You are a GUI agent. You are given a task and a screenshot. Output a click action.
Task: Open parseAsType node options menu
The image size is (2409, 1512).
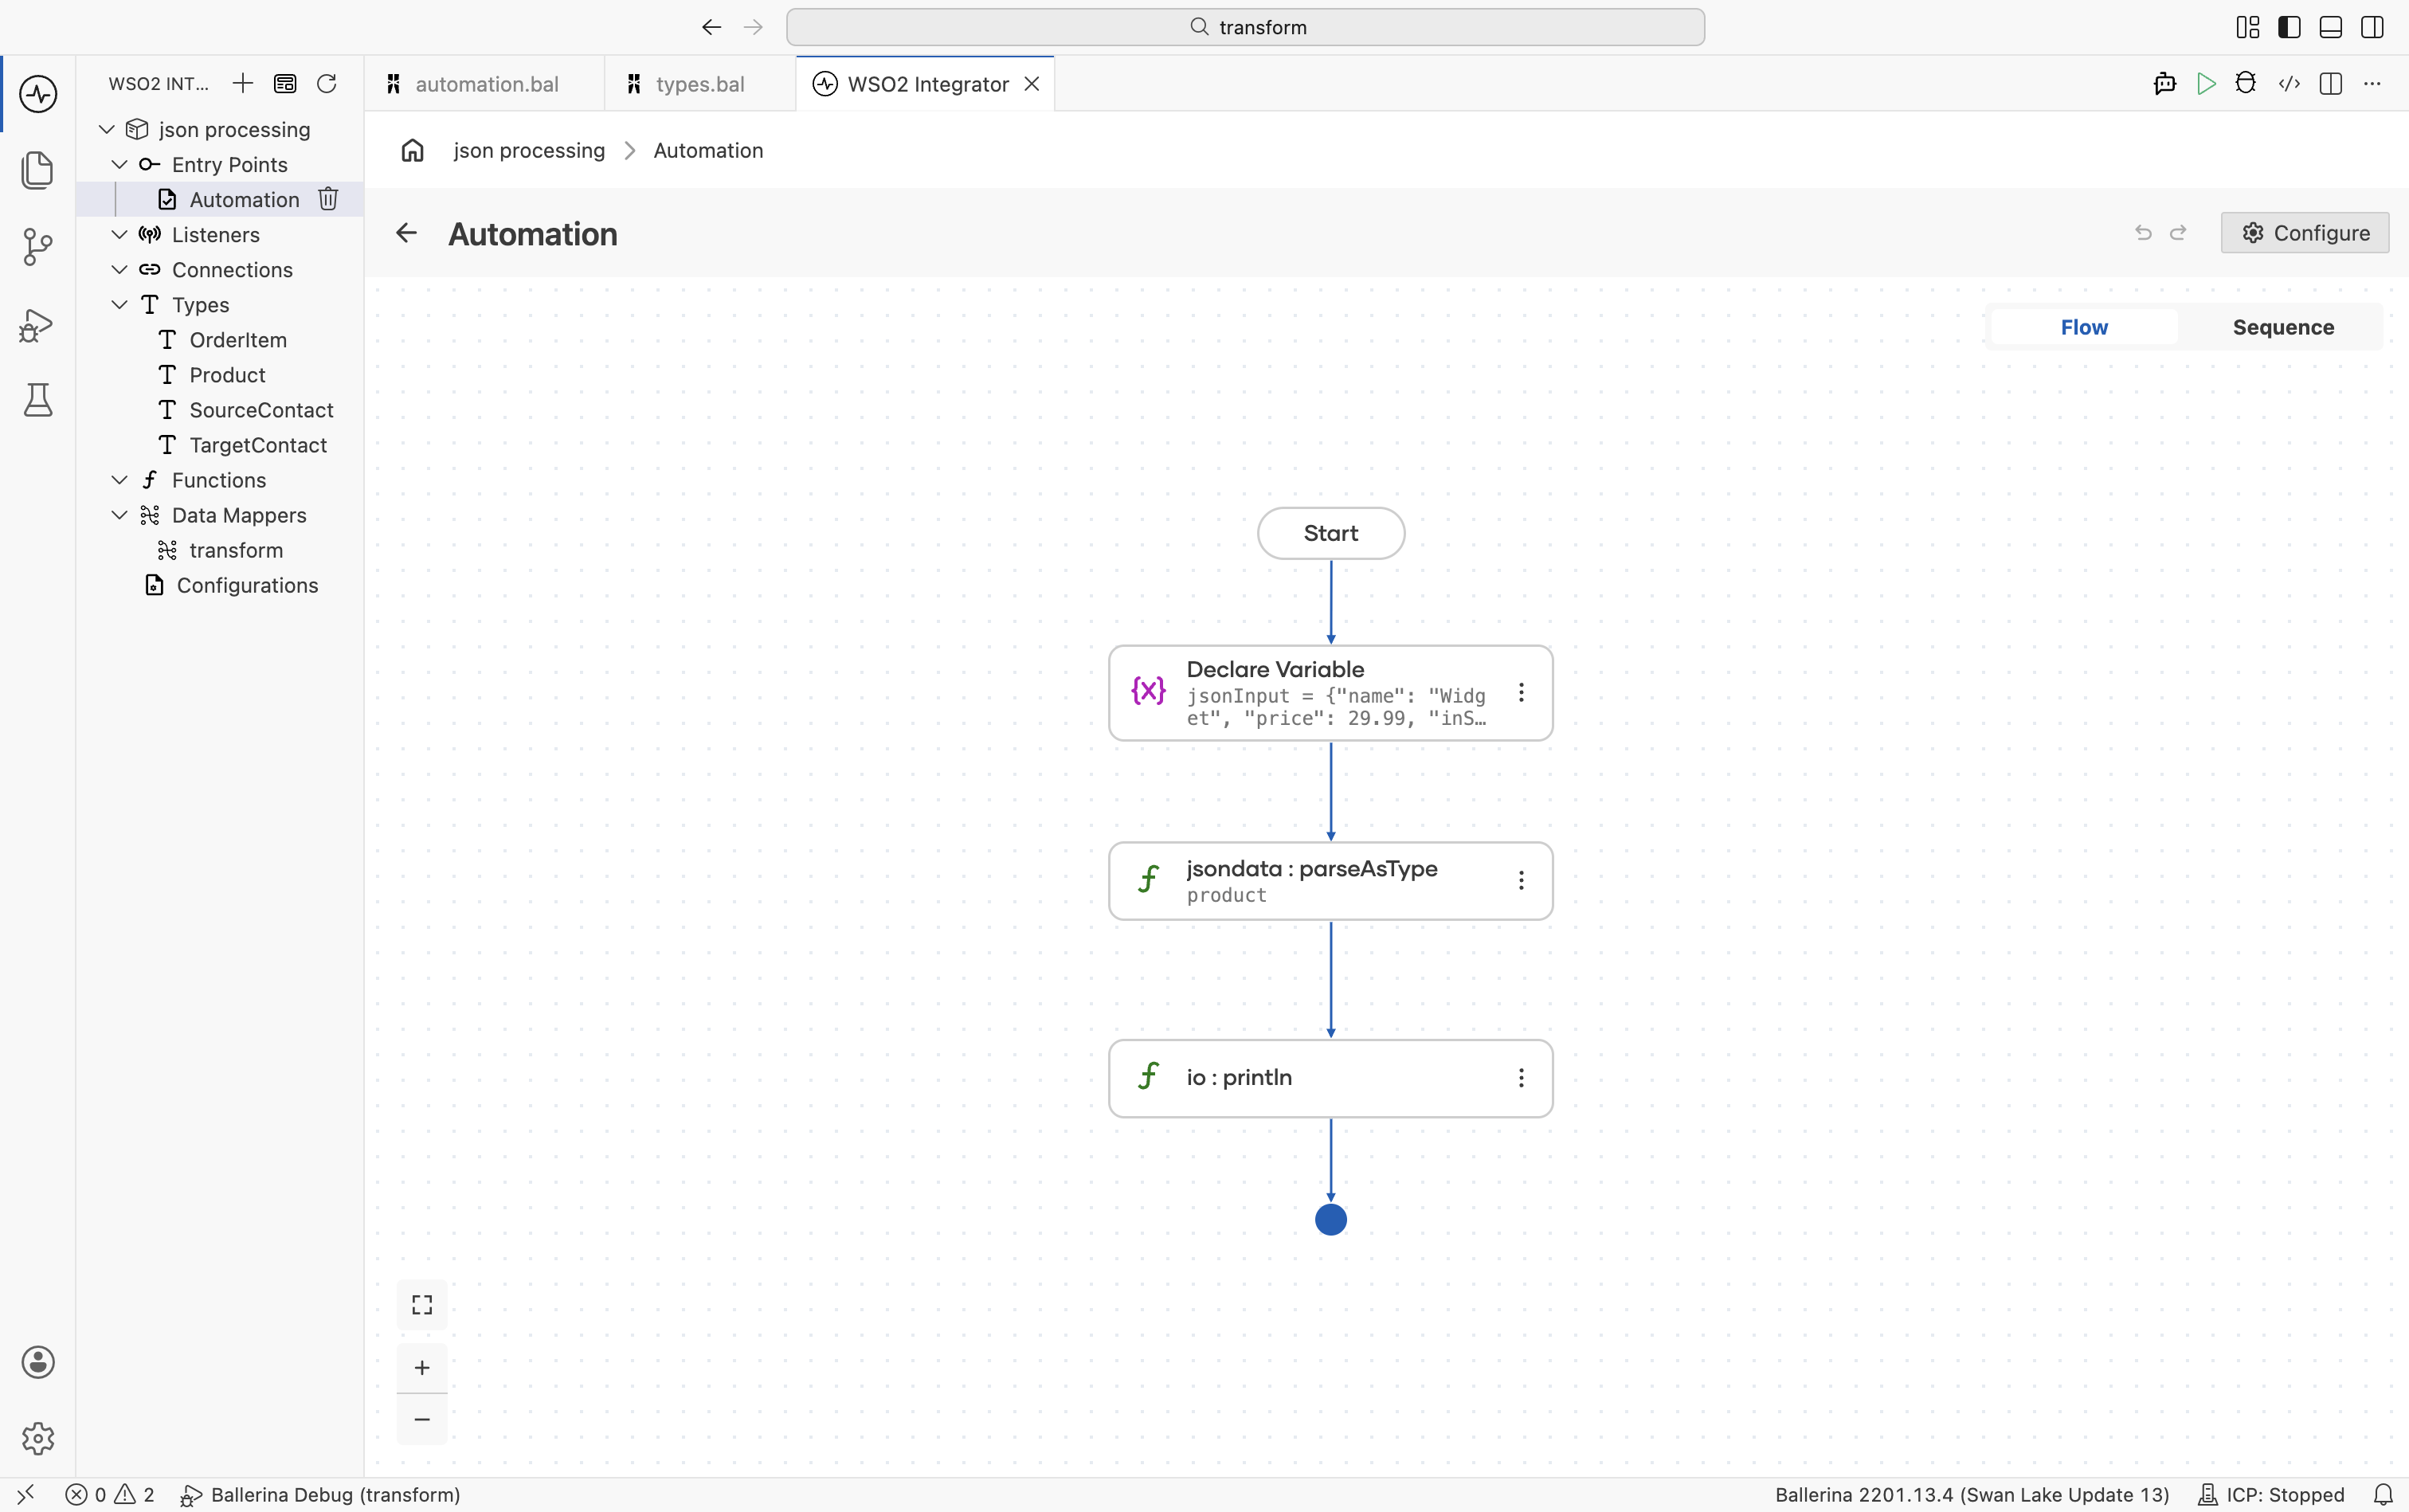1521,880
